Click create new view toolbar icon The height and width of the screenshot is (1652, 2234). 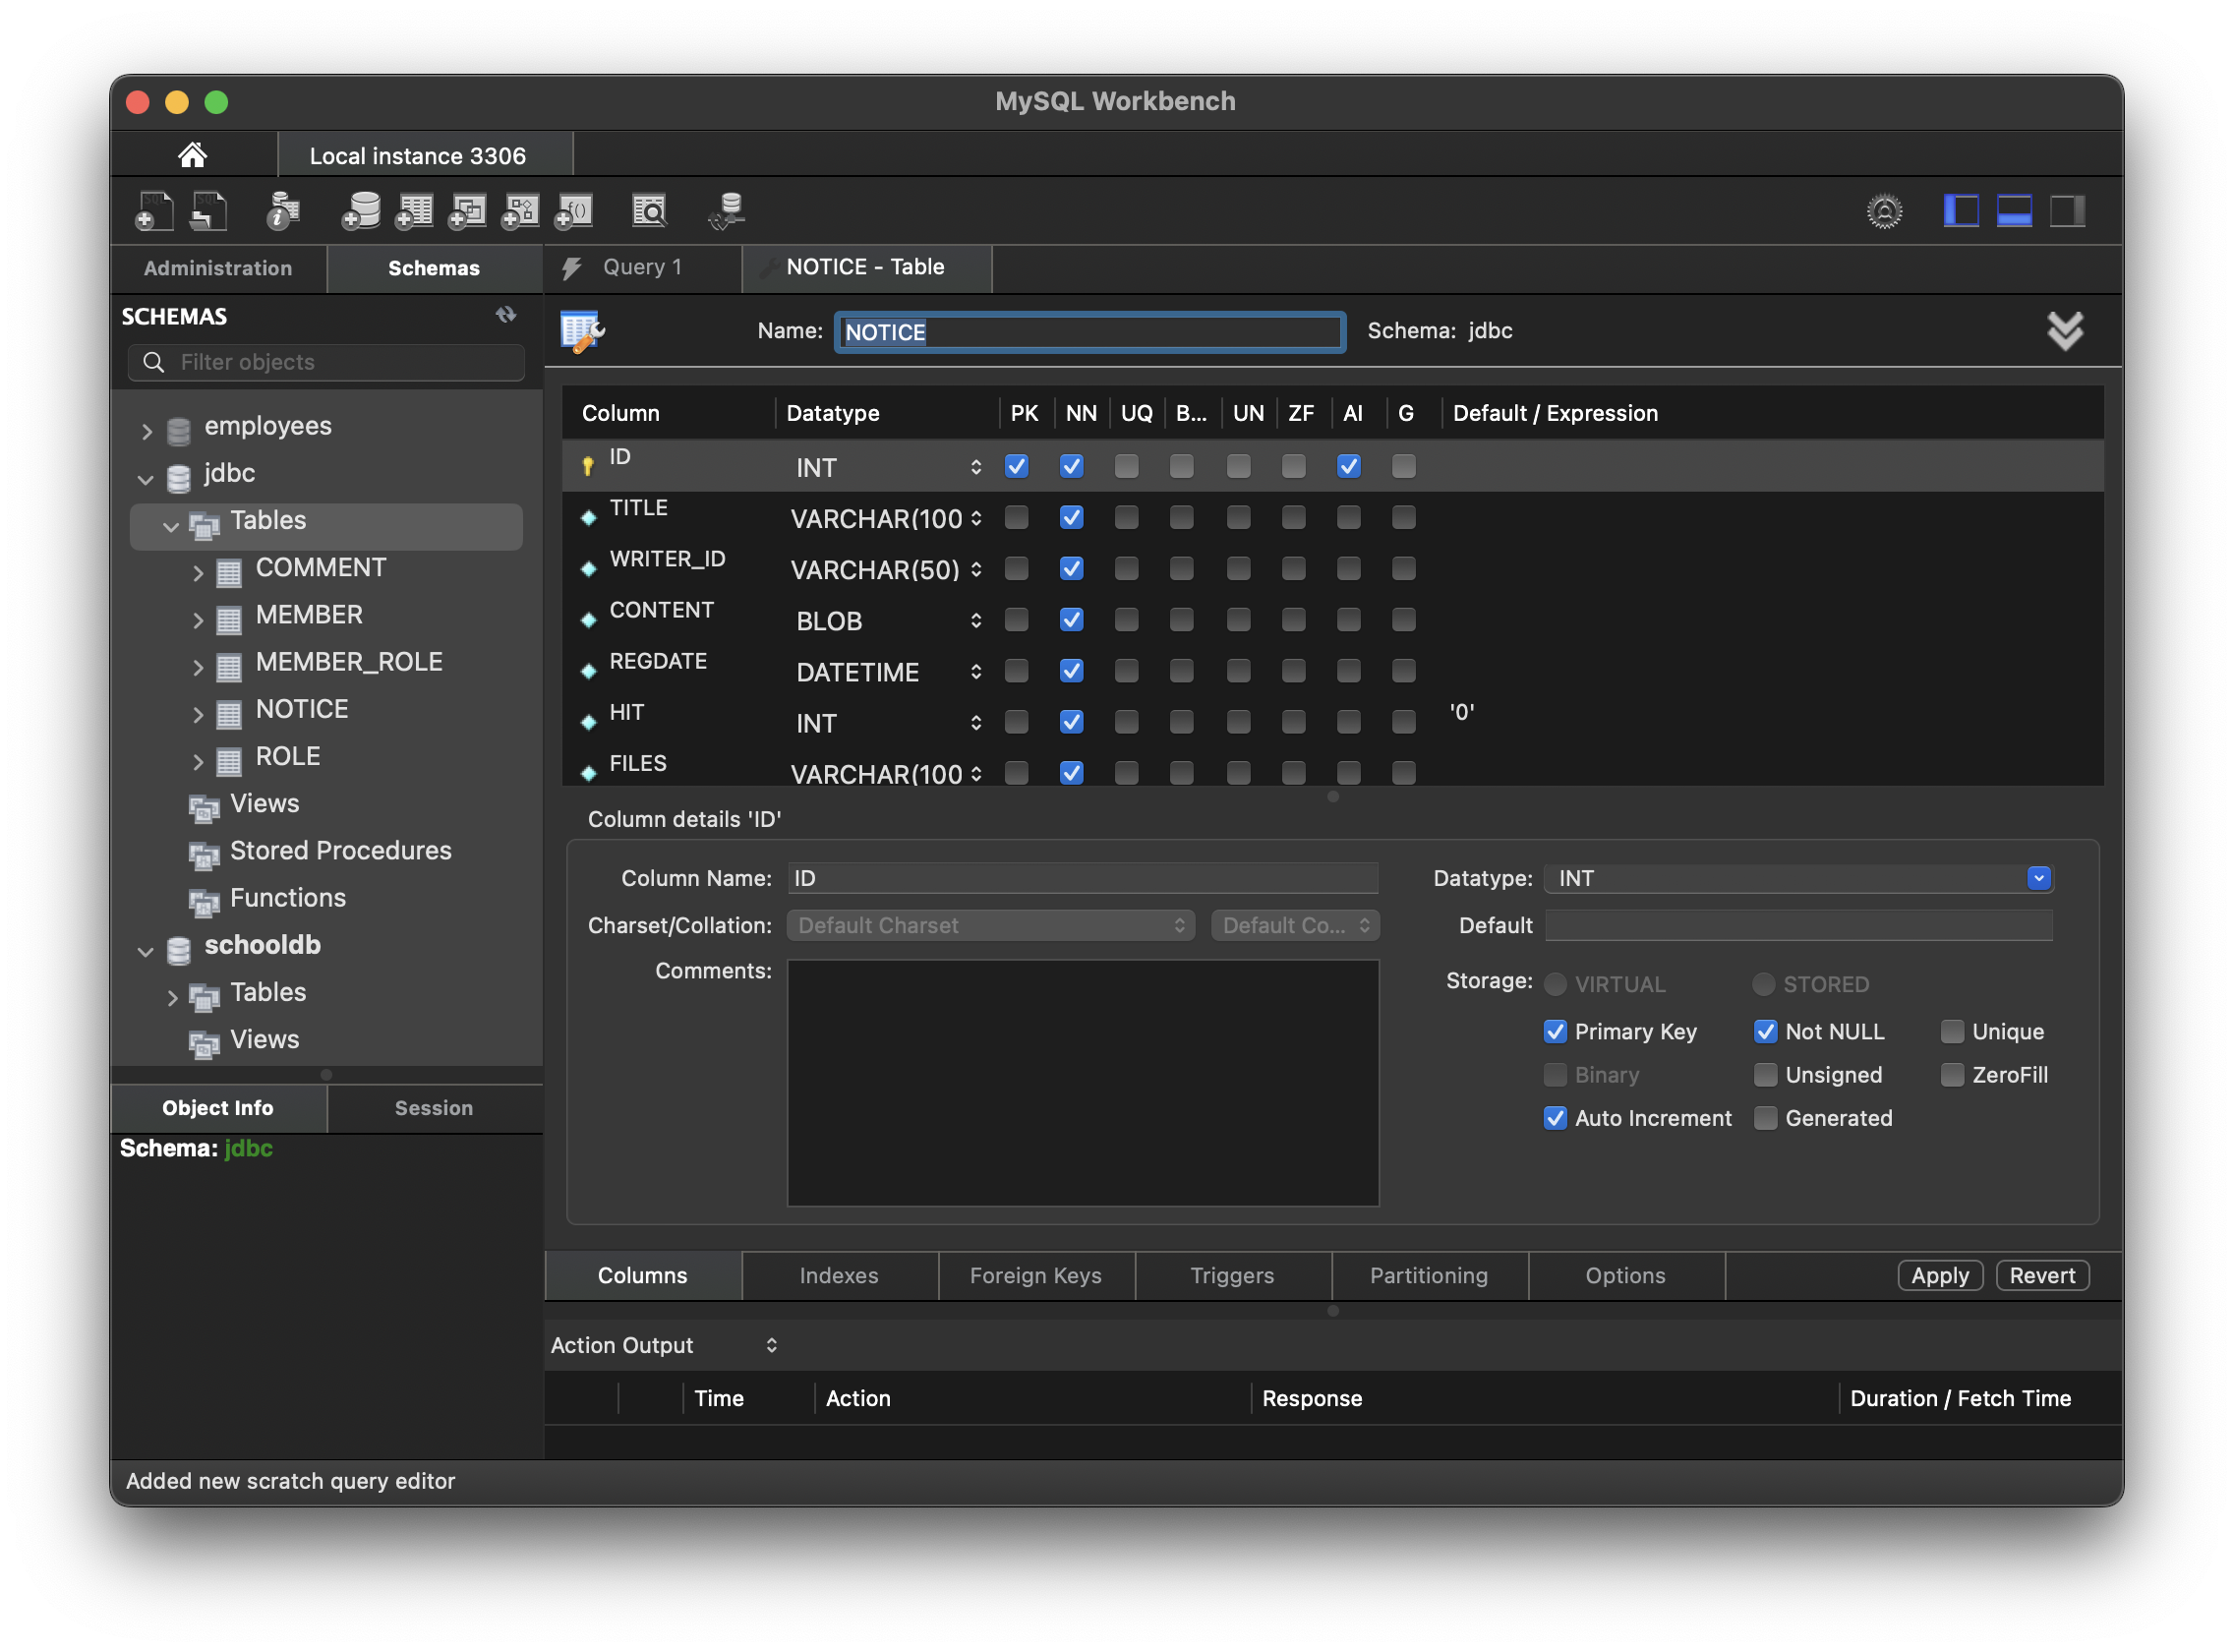point(467,211)
